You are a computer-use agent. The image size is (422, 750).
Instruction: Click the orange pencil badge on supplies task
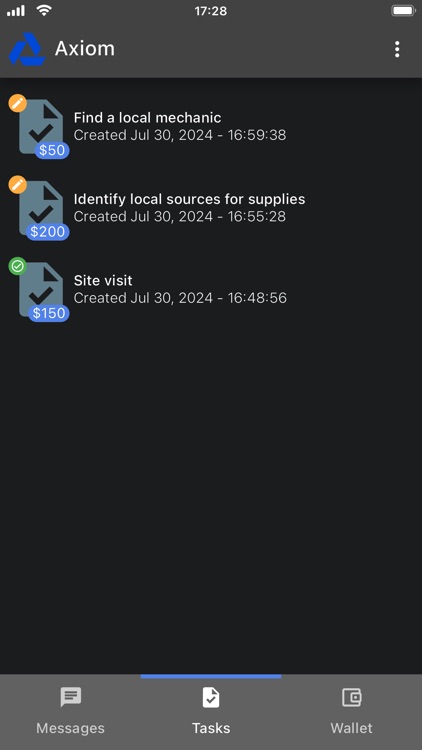pyautogui.click(x=18, y=184)
